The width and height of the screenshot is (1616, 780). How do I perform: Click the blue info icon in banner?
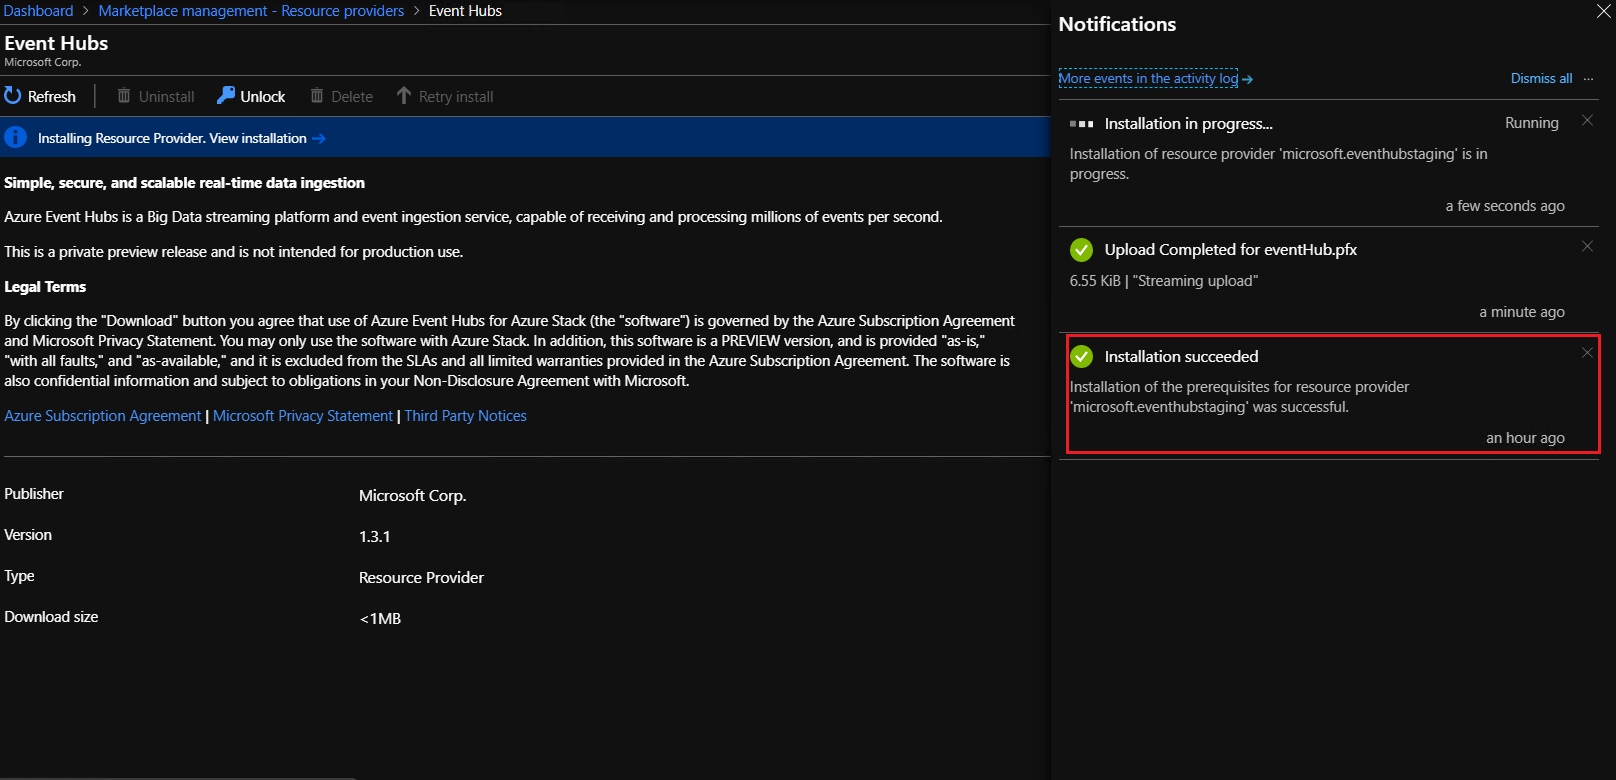[x=16, y=138]
